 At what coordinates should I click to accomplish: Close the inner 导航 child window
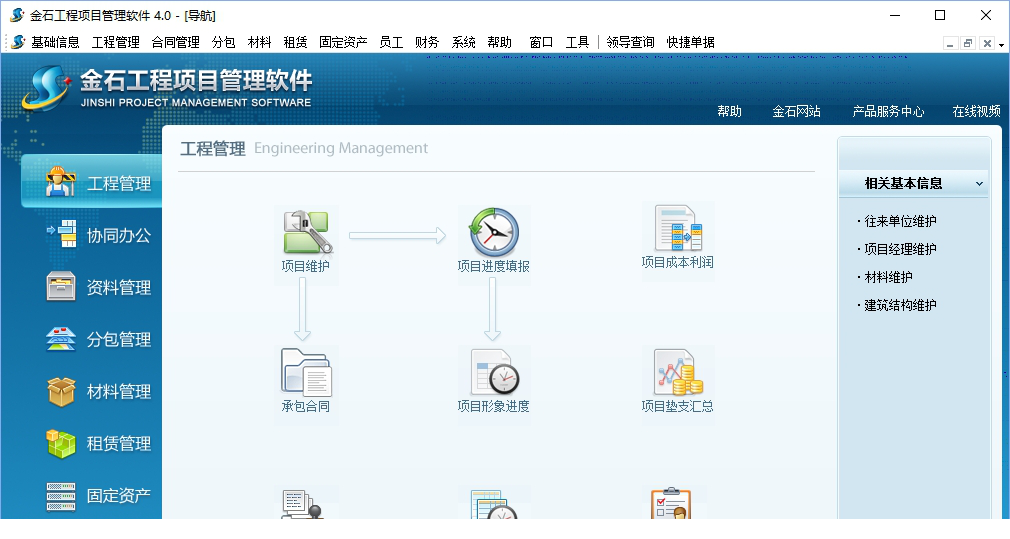(987, 44)
